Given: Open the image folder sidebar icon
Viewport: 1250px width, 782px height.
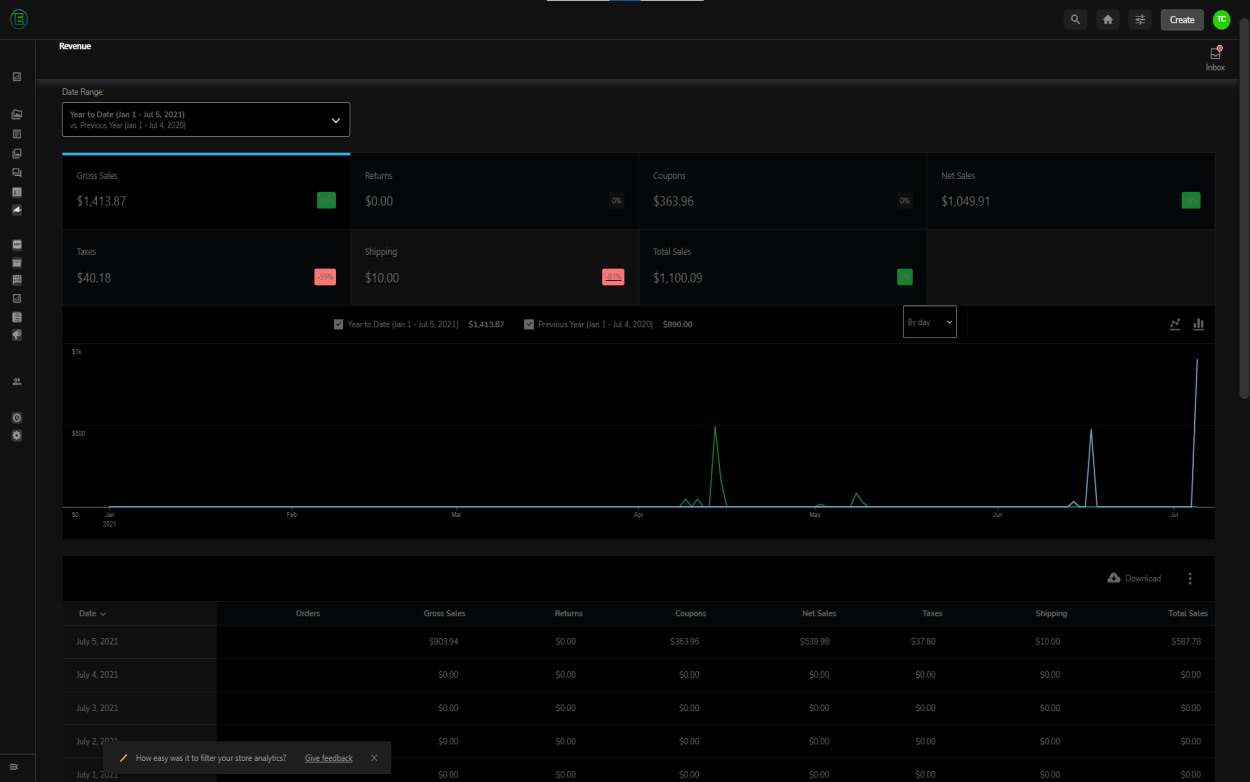Looking at the screenshot, I should (x=17, y=115).
